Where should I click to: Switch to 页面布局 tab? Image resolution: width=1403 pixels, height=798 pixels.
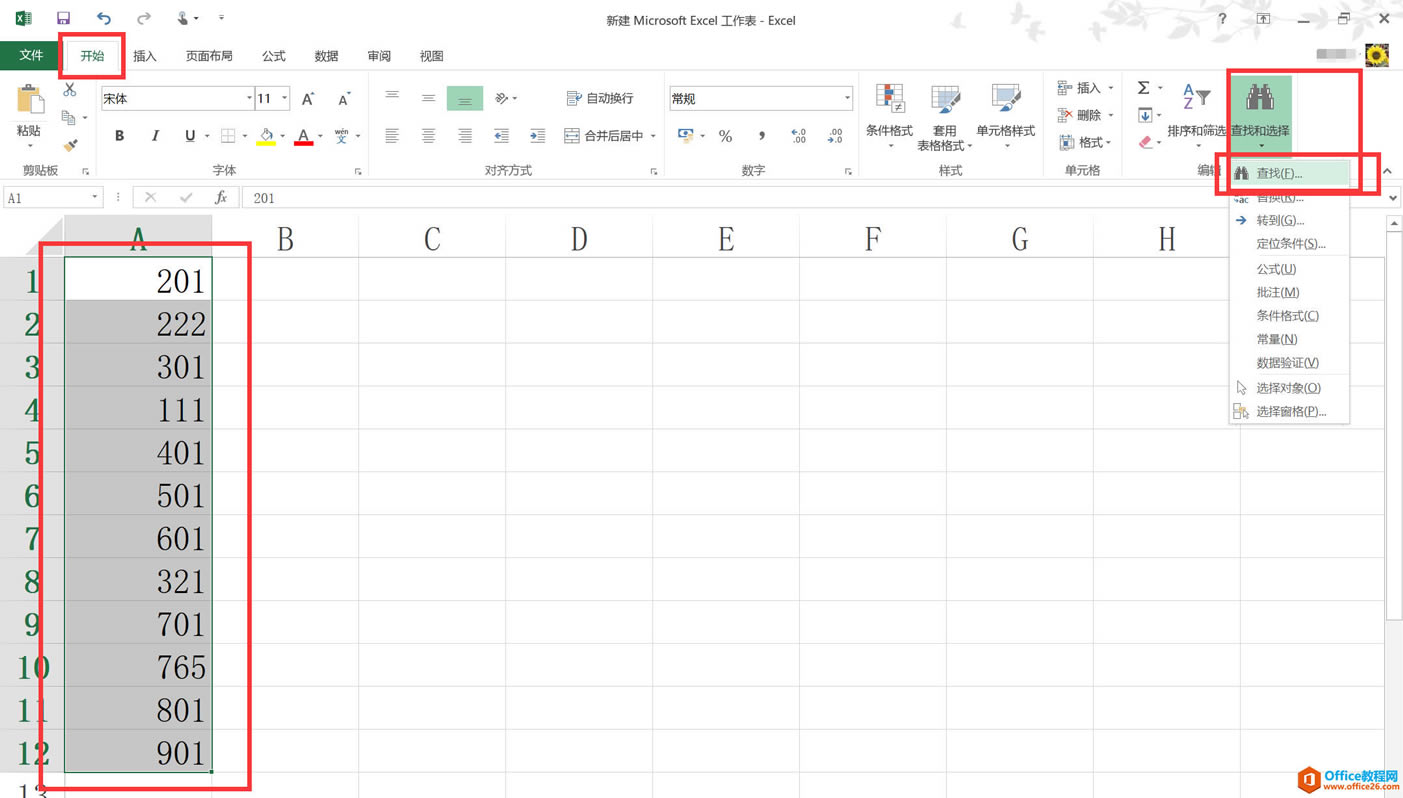click(209, 56)
